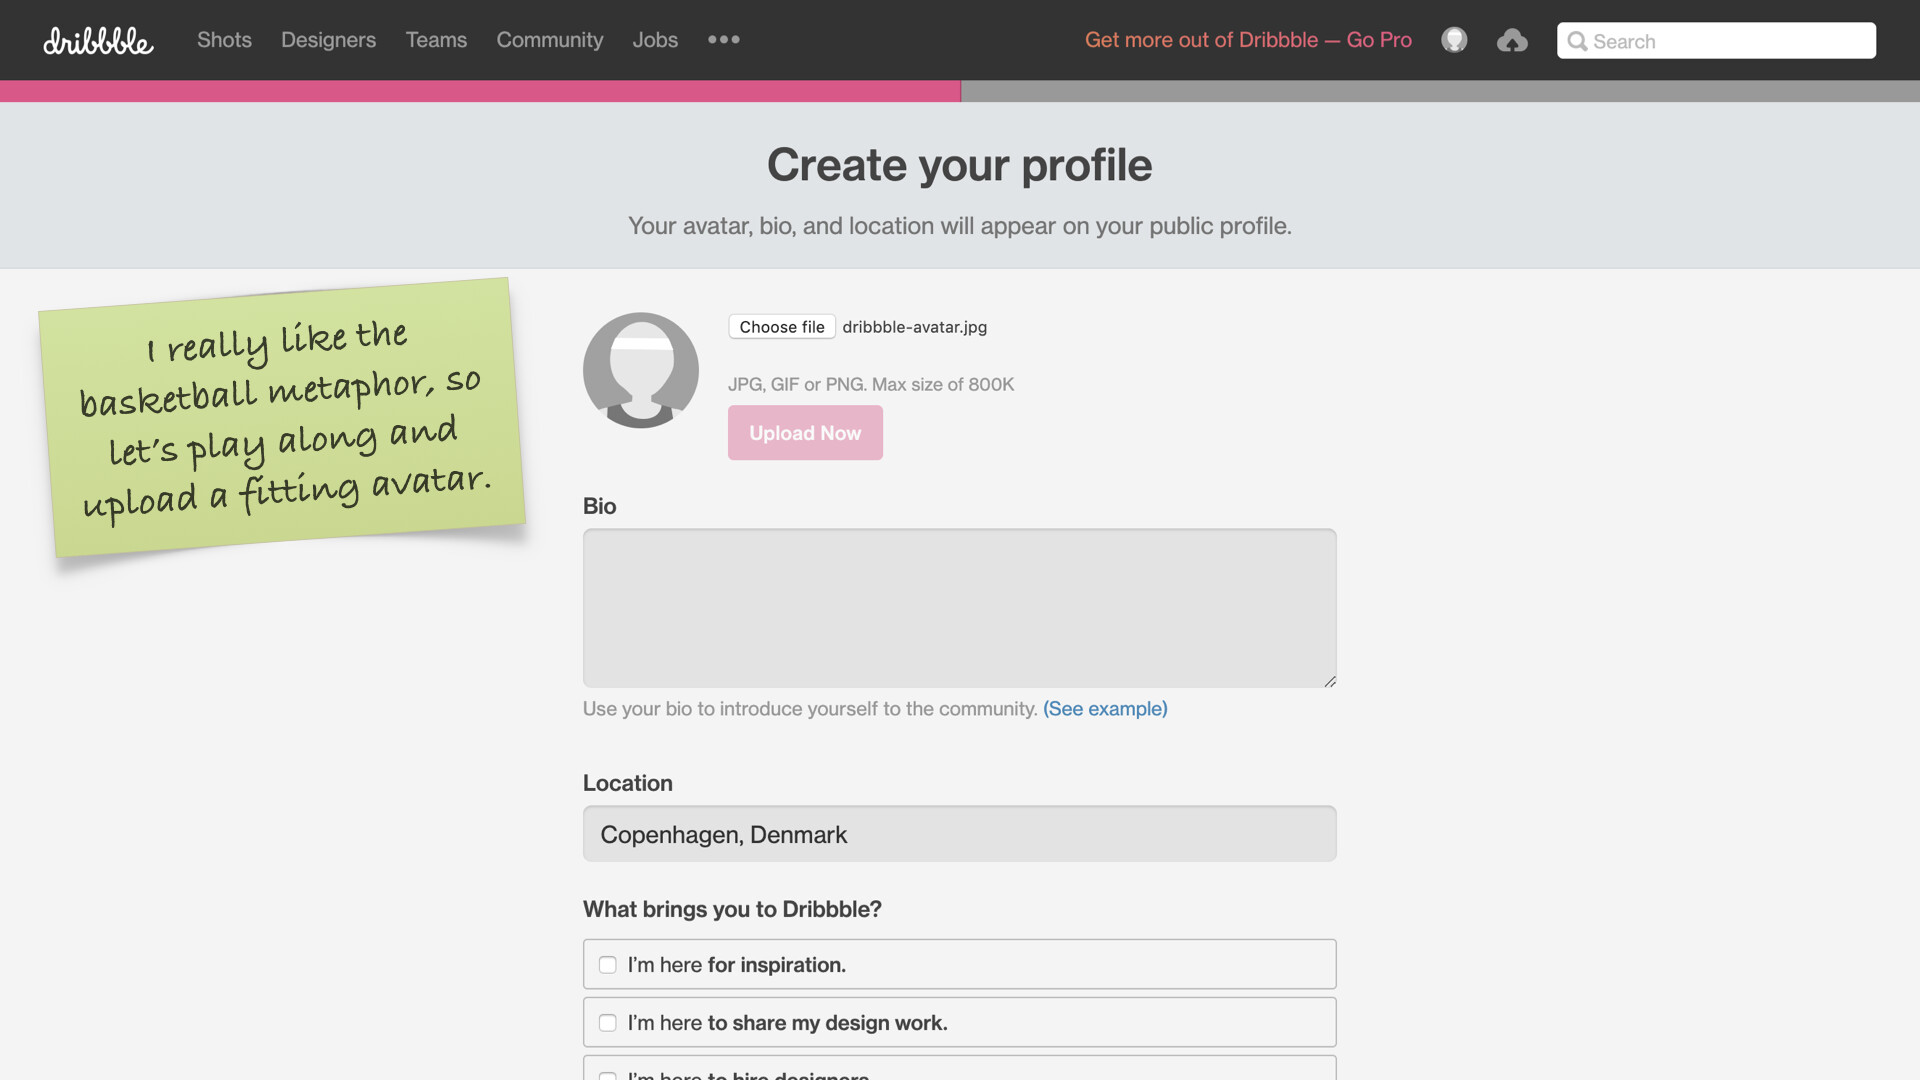Image resolution: width=1920 pixels, height=1080 pixels.
Task: Check I'm here to share my design work
Action: point(607,1023)
